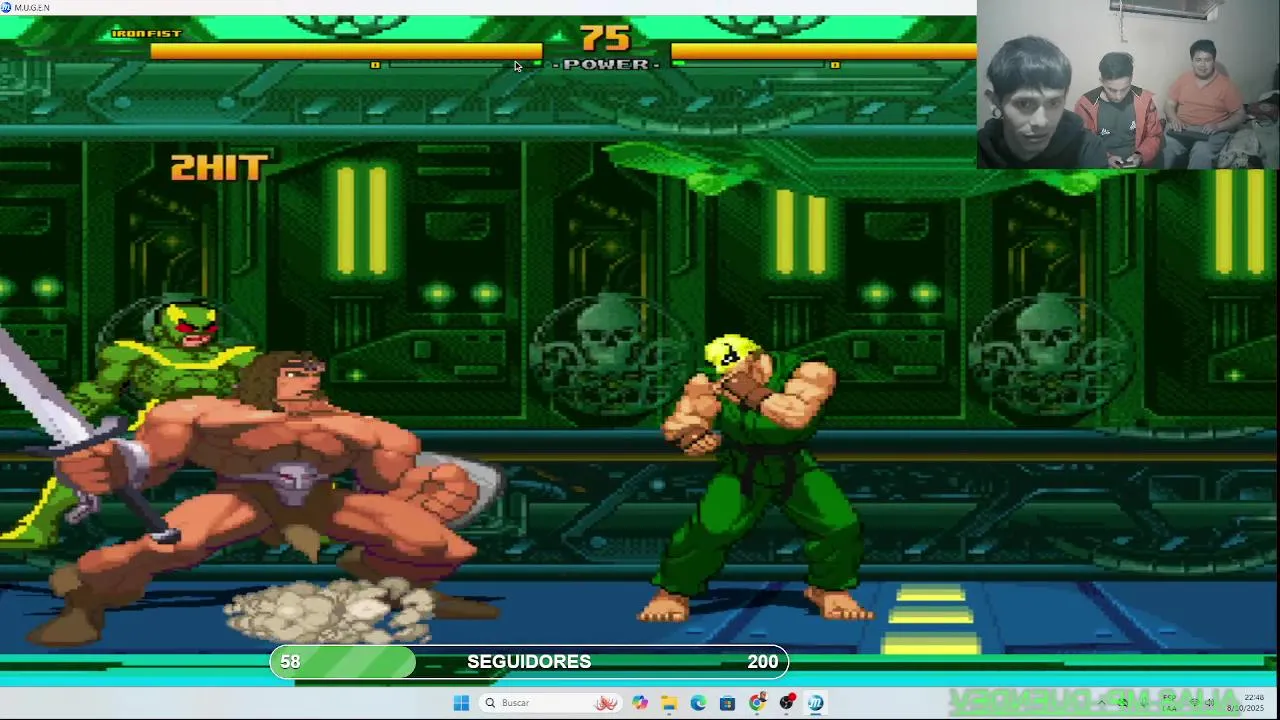The image size is (1280, 720).
Task: Open File Explorer from the taskbar
Action: (669, 703)
